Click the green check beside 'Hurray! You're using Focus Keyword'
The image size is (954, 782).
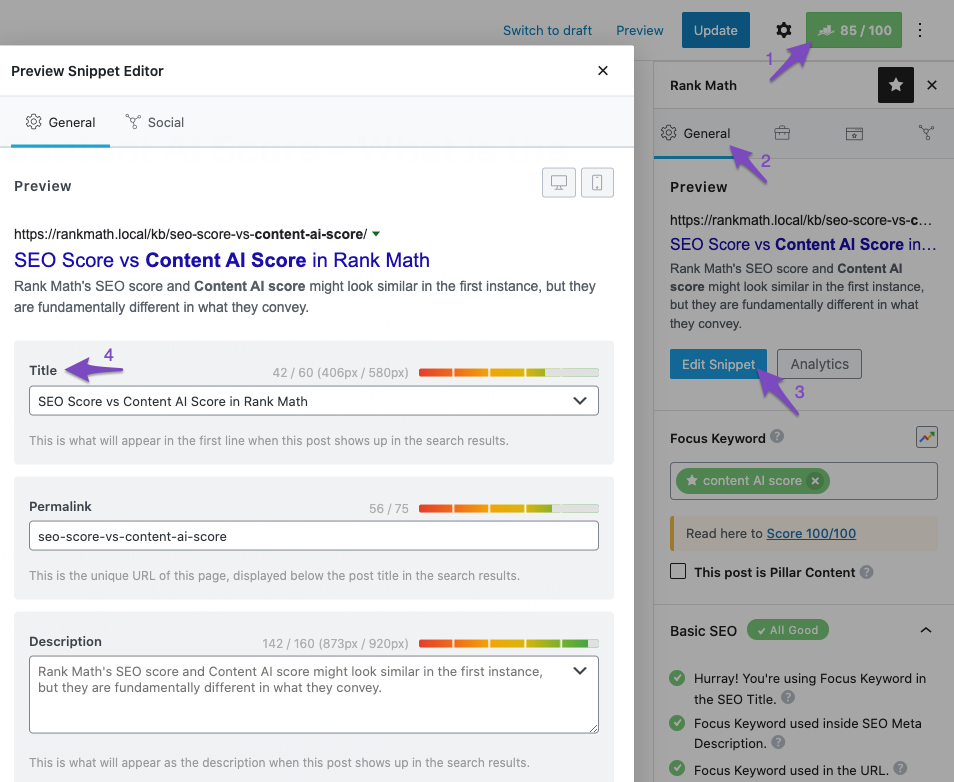pyautogui.click(x=677, y=677)
